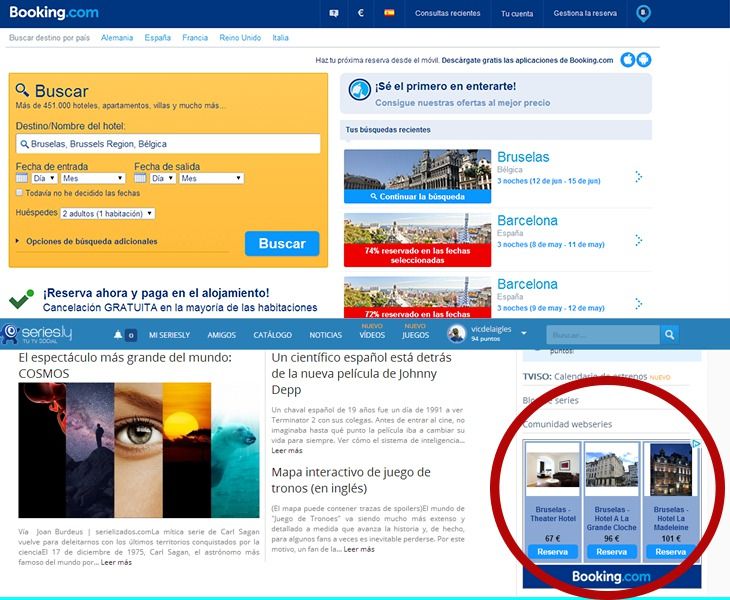Viewport: 730px width, 600px height.
Task: Select Italia country link
Action: [x=280, y=38]
